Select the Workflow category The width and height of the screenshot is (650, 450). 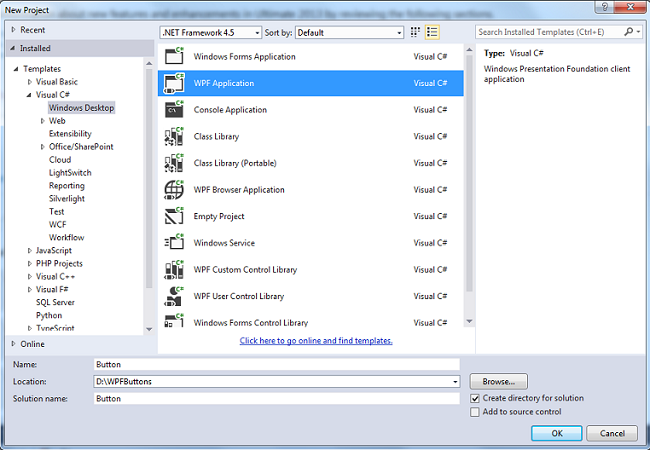67,237
